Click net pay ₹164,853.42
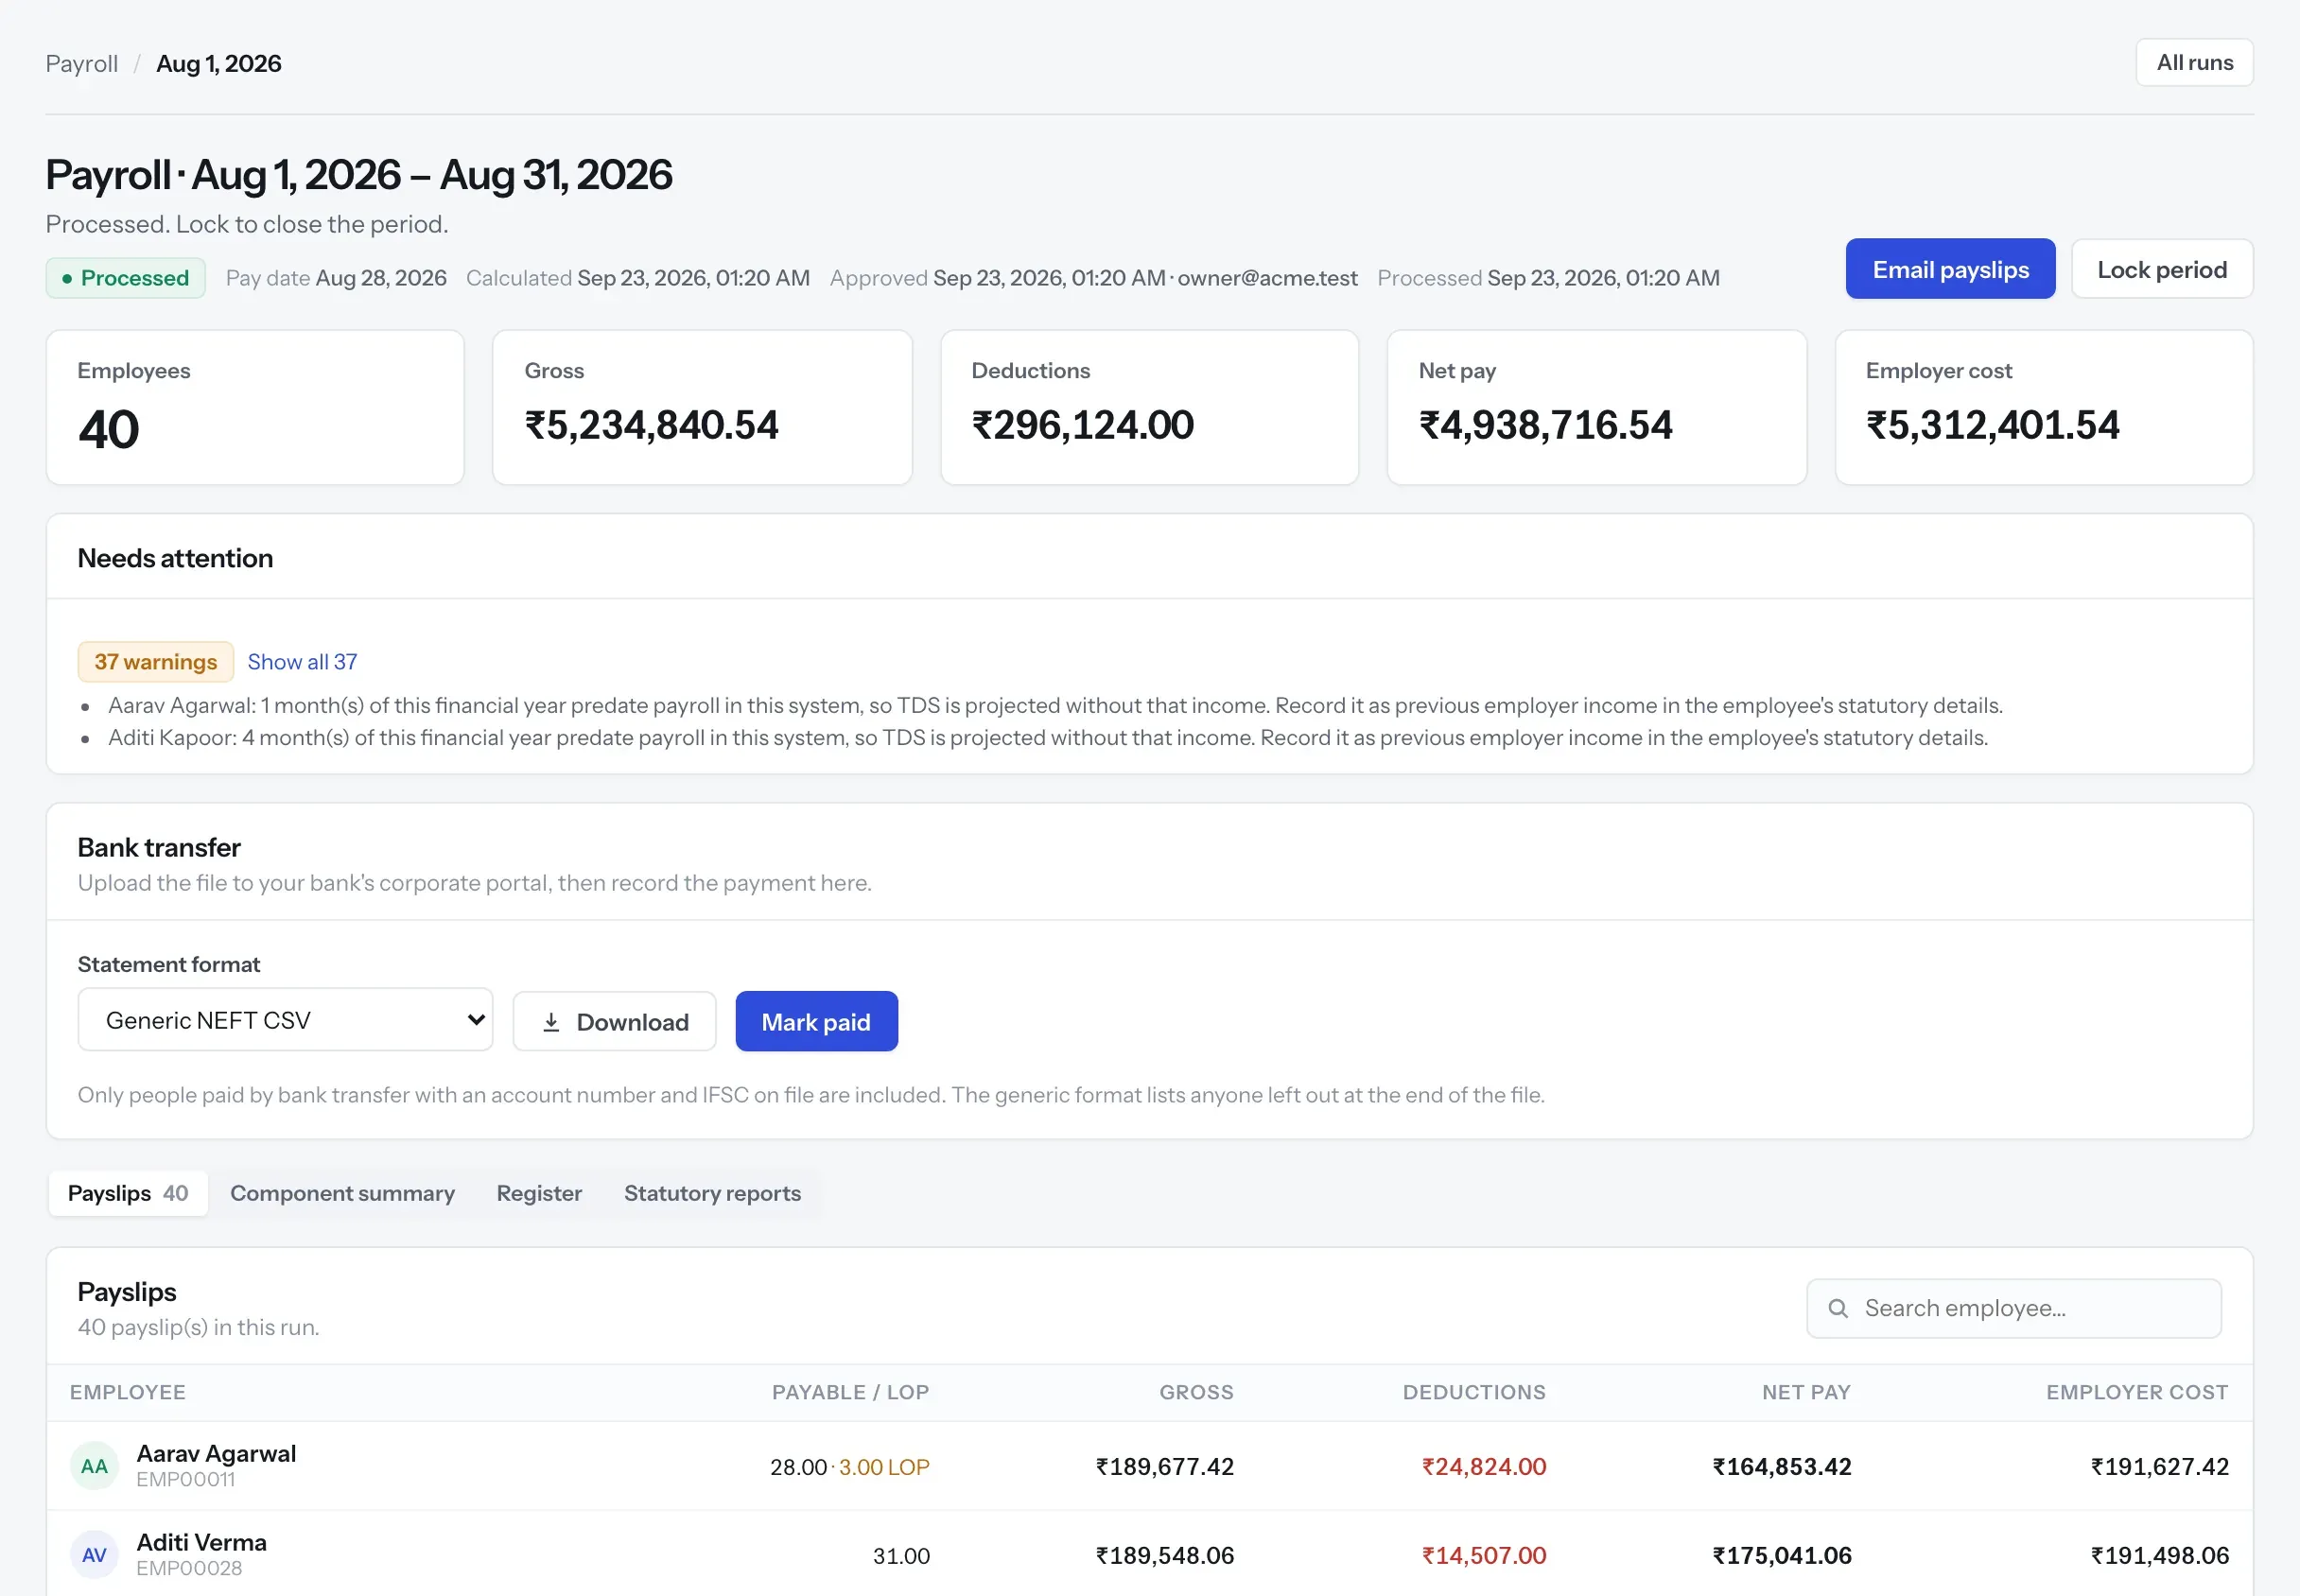2300x1596 pixels. tap(1782, 1467)
